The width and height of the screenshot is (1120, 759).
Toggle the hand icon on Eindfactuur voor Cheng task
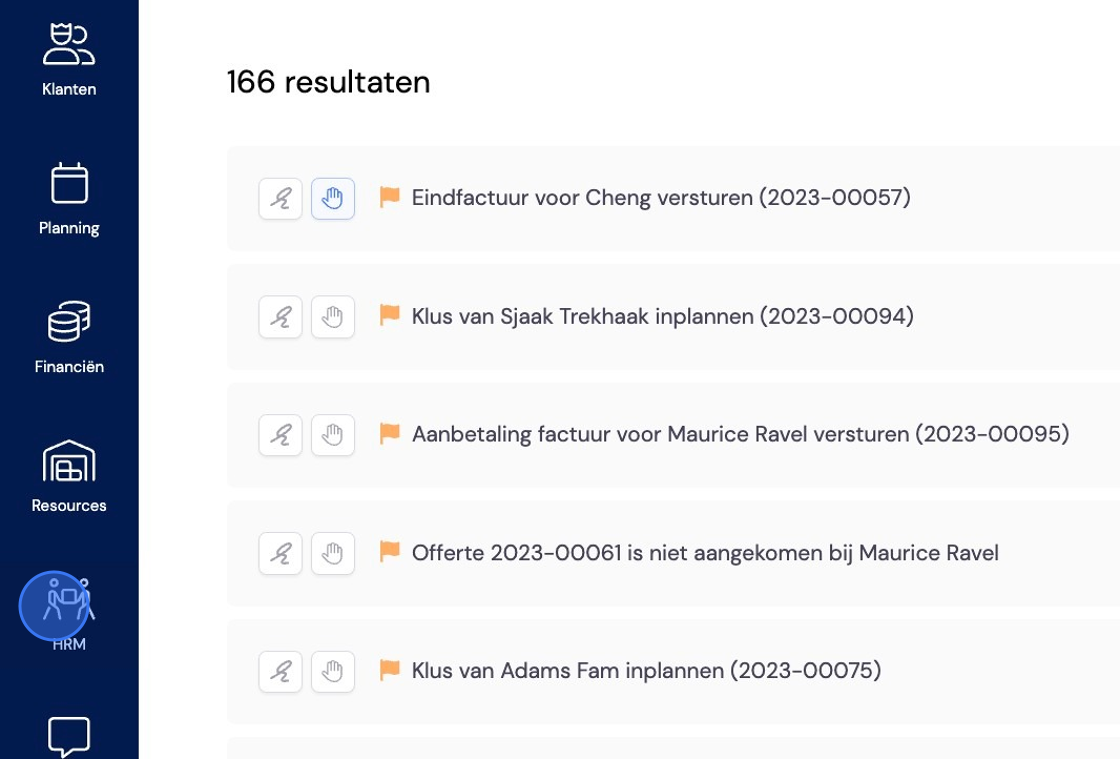click(x=333, y=198)
